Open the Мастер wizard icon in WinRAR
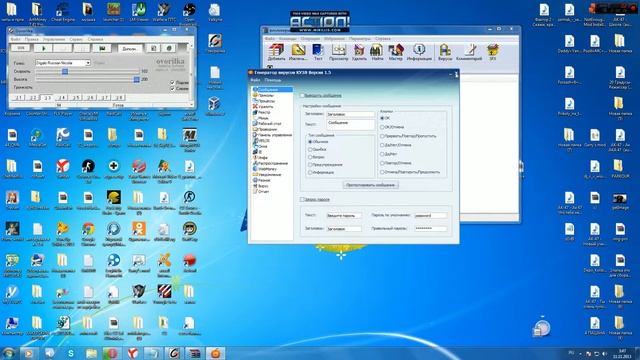 coord(396,53)
